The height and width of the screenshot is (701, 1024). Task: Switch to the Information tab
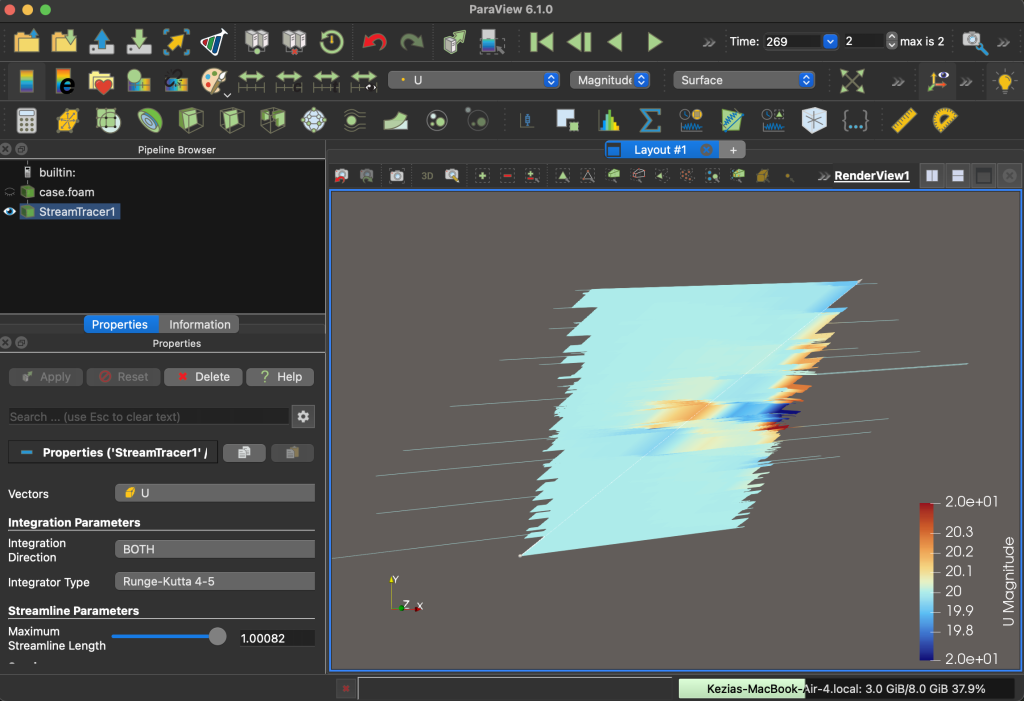[199, 325]
